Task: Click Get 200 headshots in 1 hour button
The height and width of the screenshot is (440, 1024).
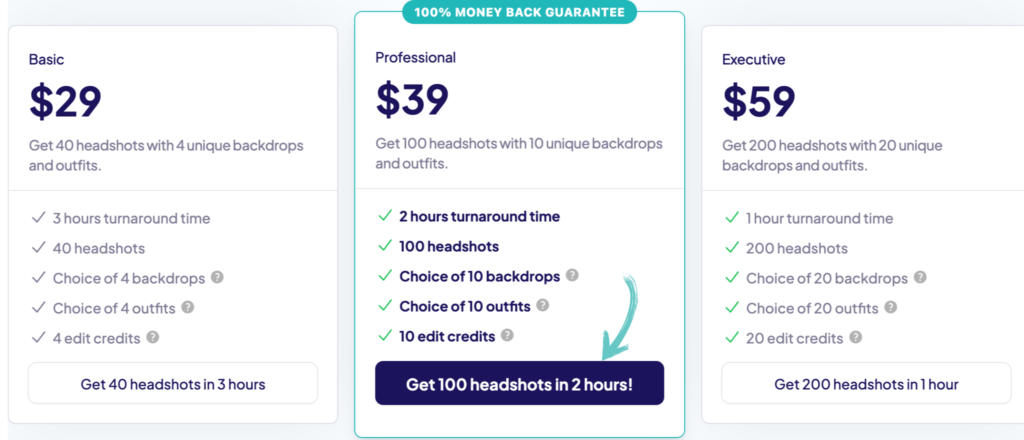Action: click(866, 384)
